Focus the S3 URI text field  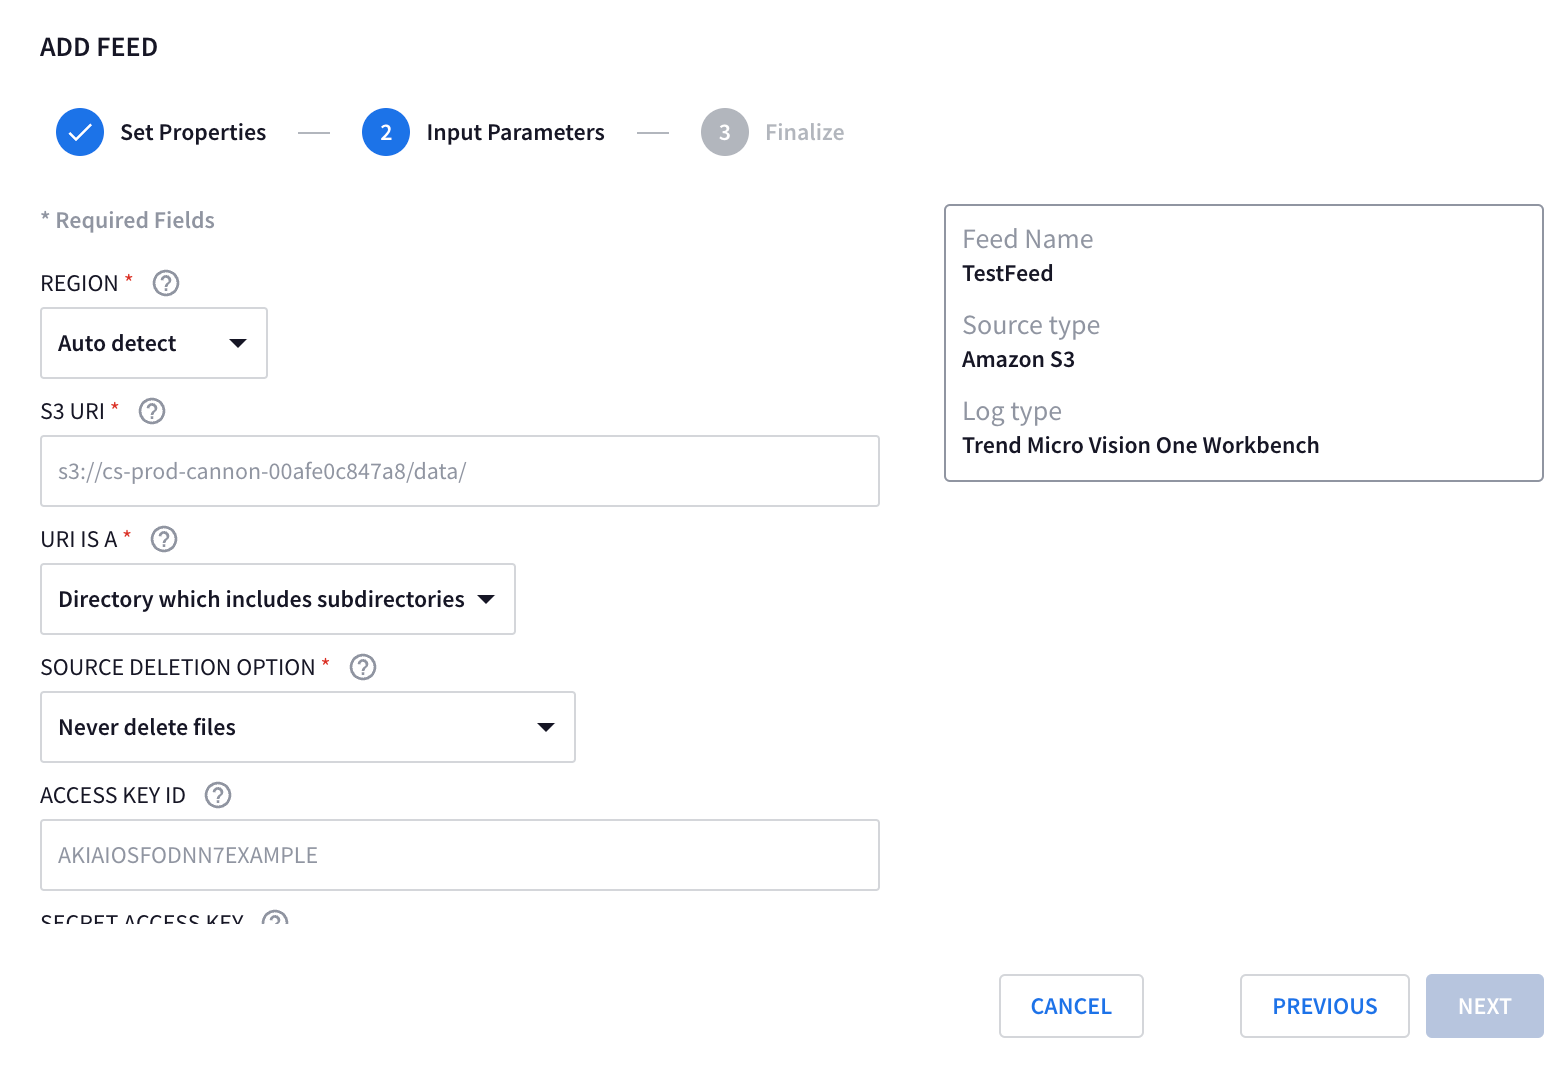click(460, 471)
